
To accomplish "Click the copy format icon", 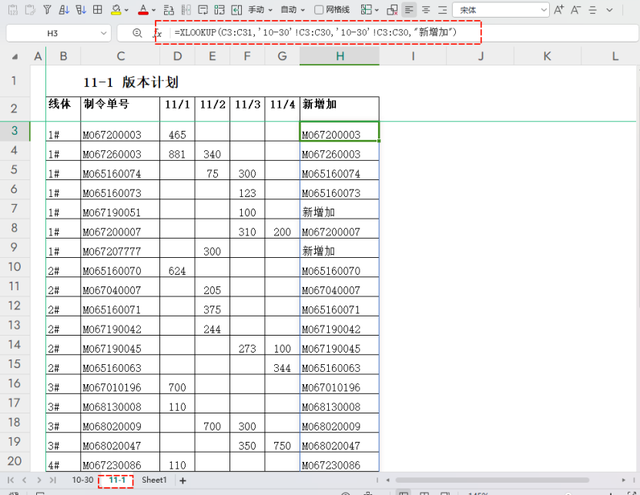I will [30, 9].
